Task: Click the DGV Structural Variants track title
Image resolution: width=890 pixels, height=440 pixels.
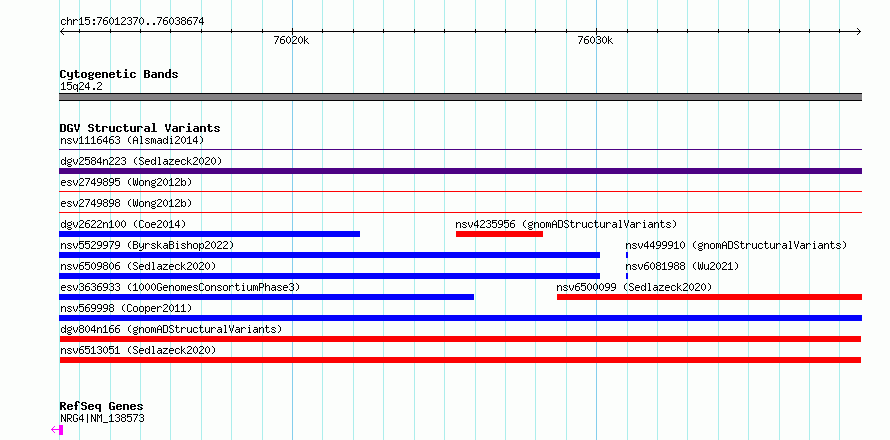Action: click(140, 128)
